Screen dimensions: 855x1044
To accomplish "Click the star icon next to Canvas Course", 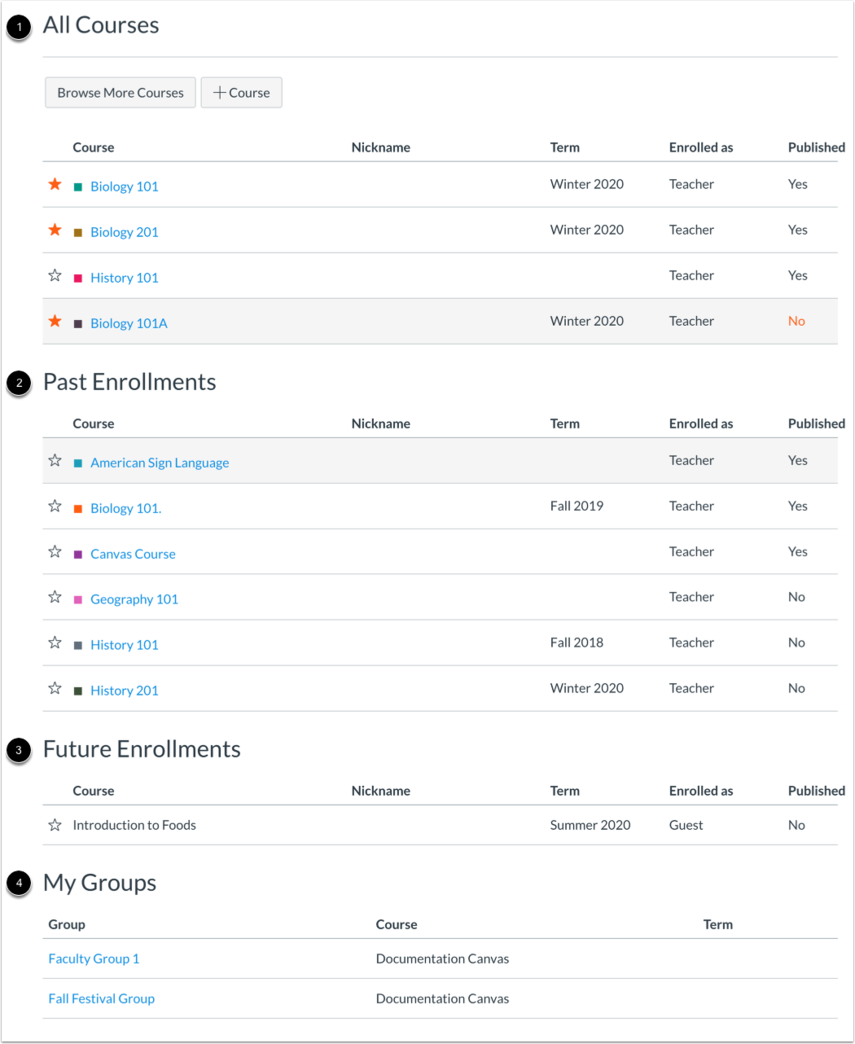I will pyautogui.click(x=55, y=552).
